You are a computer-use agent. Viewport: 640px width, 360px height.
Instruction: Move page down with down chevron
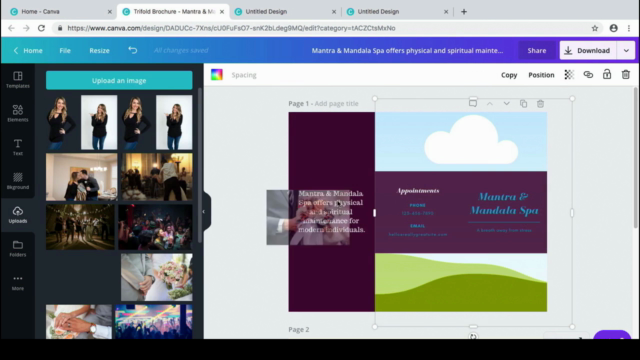click(507, 104)
